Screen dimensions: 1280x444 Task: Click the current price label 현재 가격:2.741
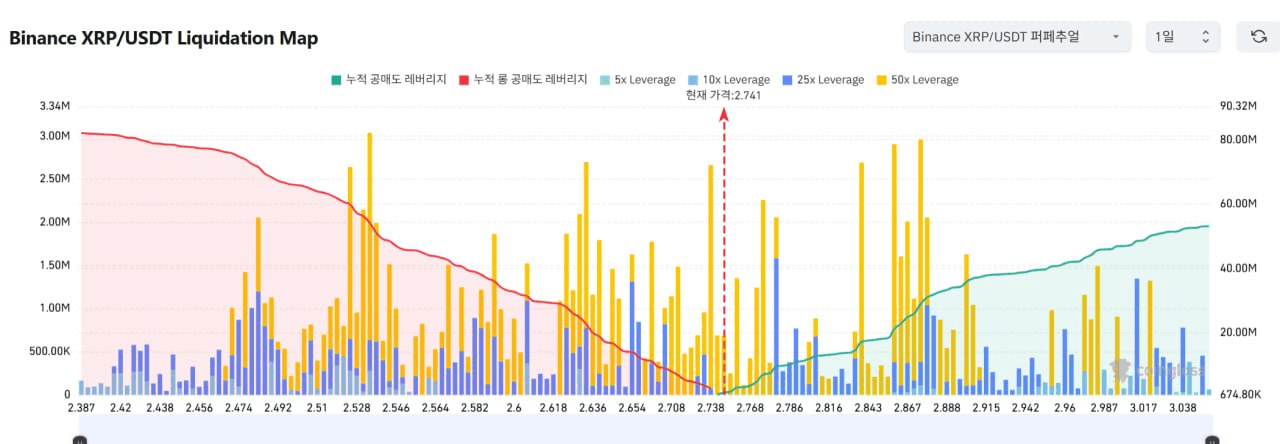click(724, 95)
